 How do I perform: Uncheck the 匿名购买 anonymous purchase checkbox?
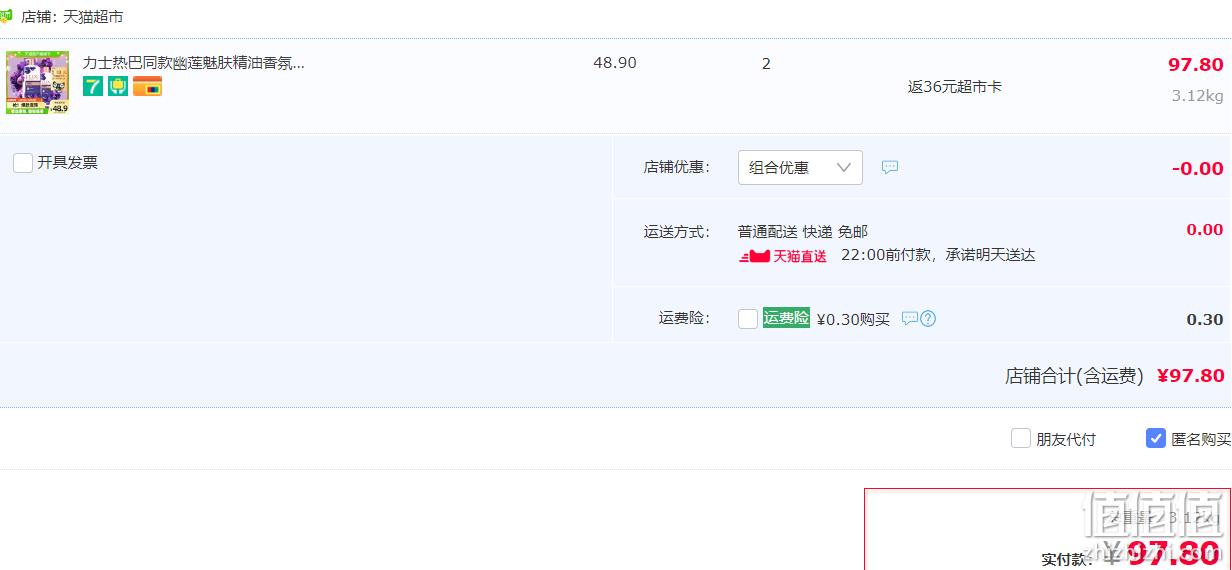point(1156,438)
